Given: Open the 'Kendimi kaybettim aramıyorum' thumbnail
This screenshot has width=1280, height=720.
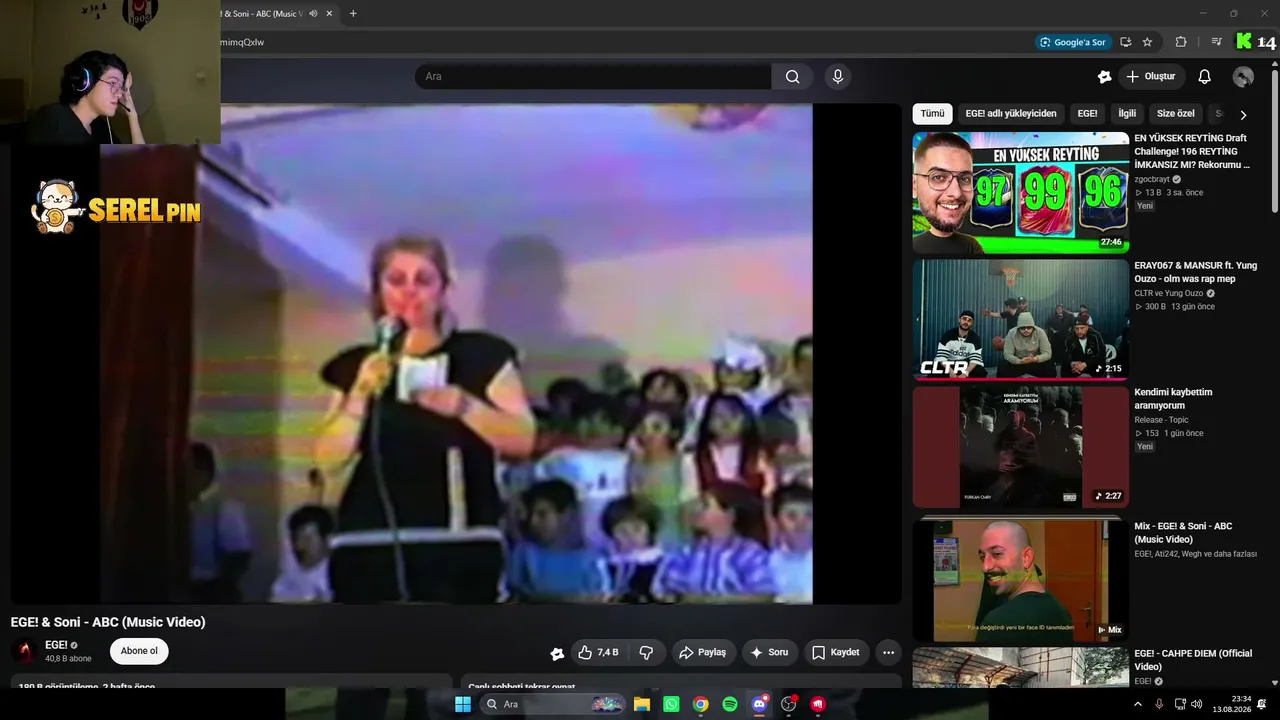Looking at the screenshot, I should 1021,447.
